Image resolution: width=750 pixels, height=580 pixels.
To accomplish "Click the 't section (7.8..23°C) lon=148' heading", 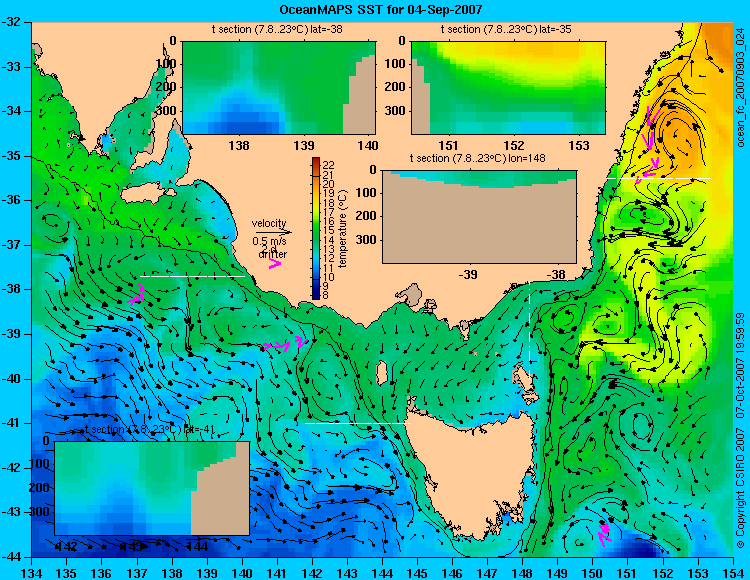I will pyautogui.click(x=477, y=158).
